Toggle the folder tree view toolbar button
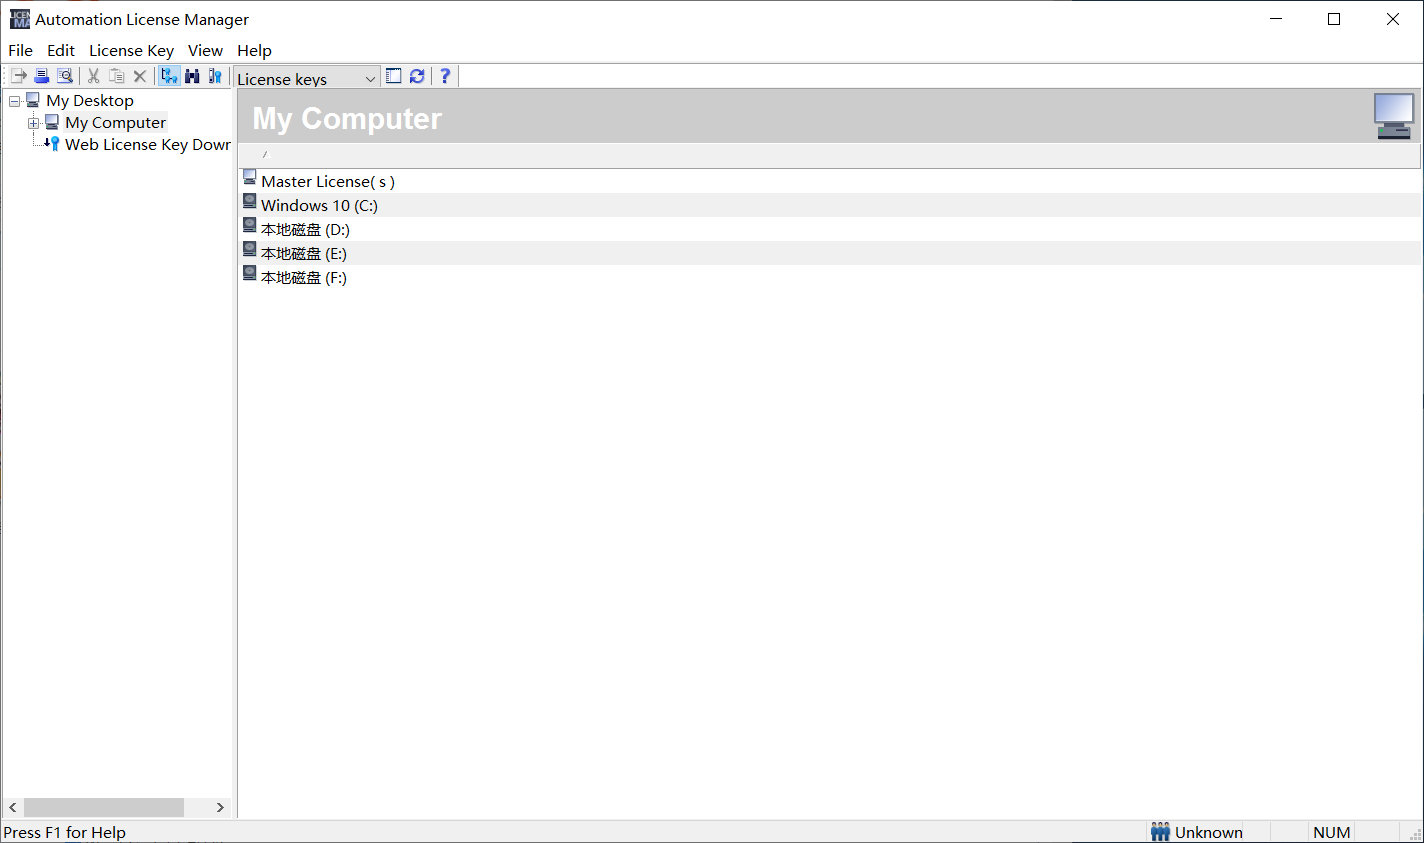 pos(169,76)
